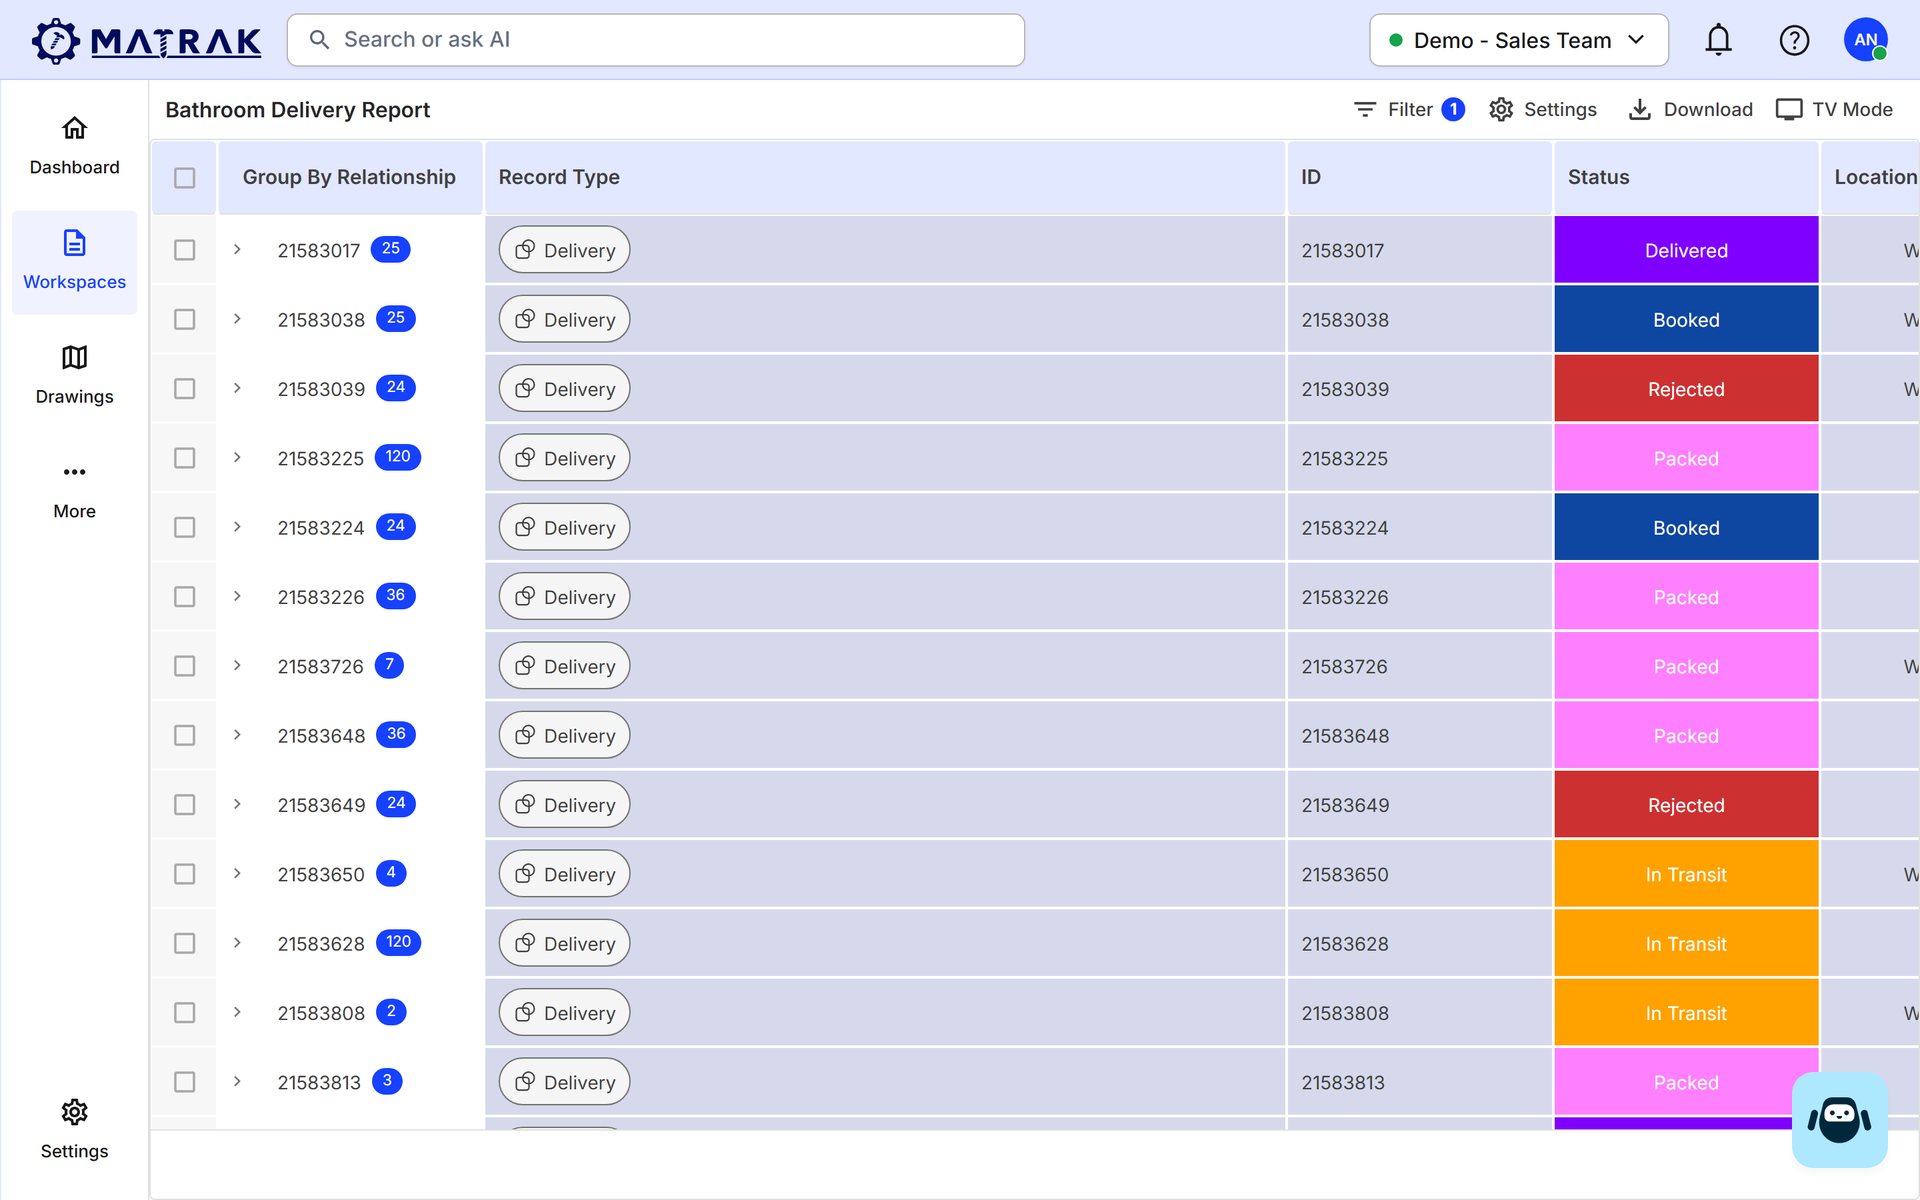Click the Filter icon in report toolbar

tap(1365, 109)
